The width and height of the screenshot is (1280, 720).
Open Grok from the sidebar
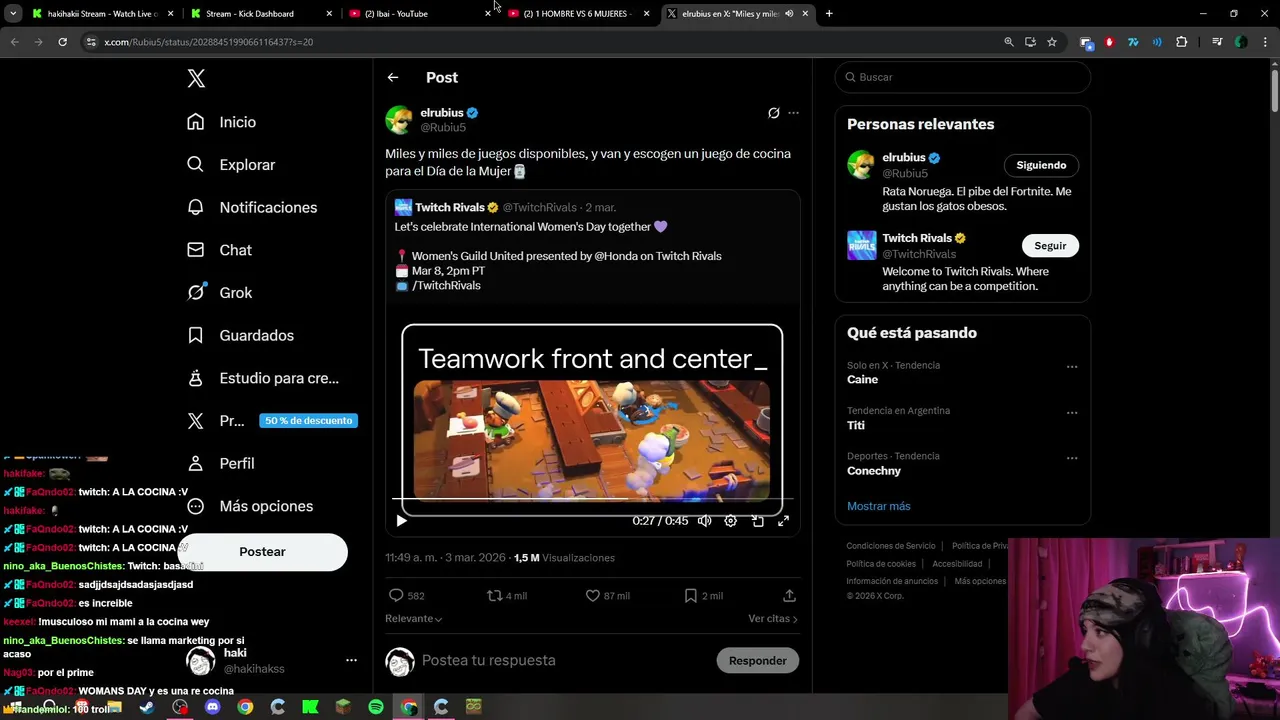coord(219,293)
